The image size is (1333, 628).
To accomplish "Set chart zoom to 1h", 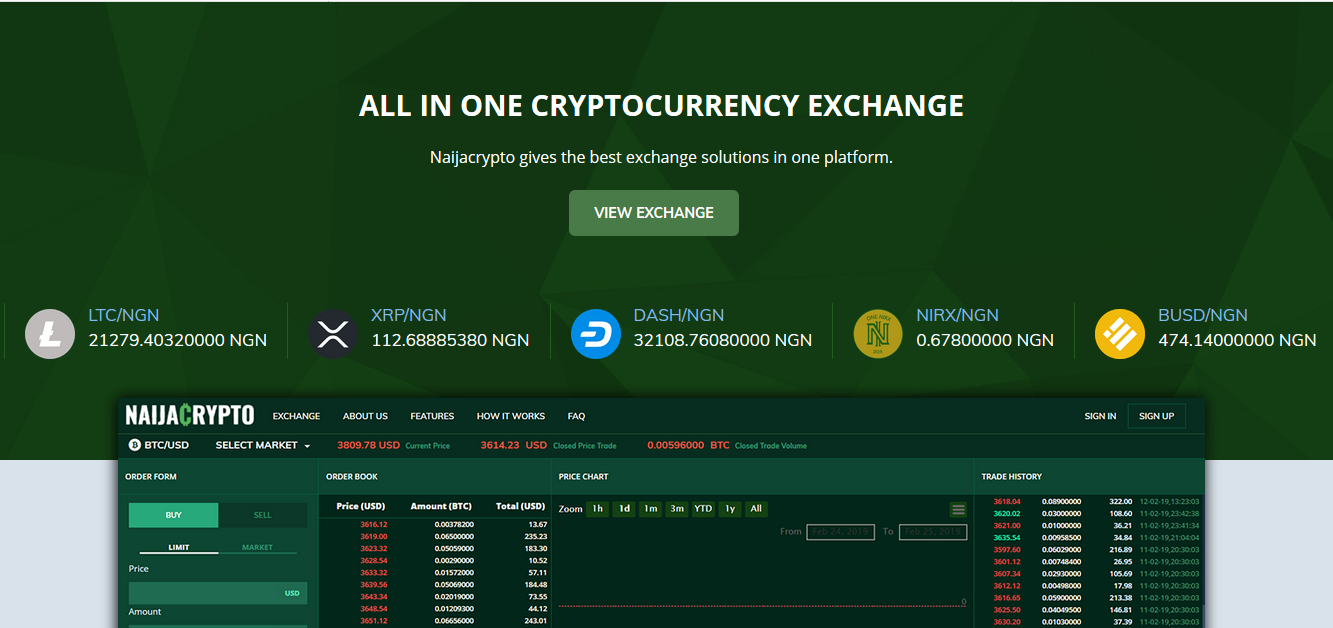I will tap(597, 509).
